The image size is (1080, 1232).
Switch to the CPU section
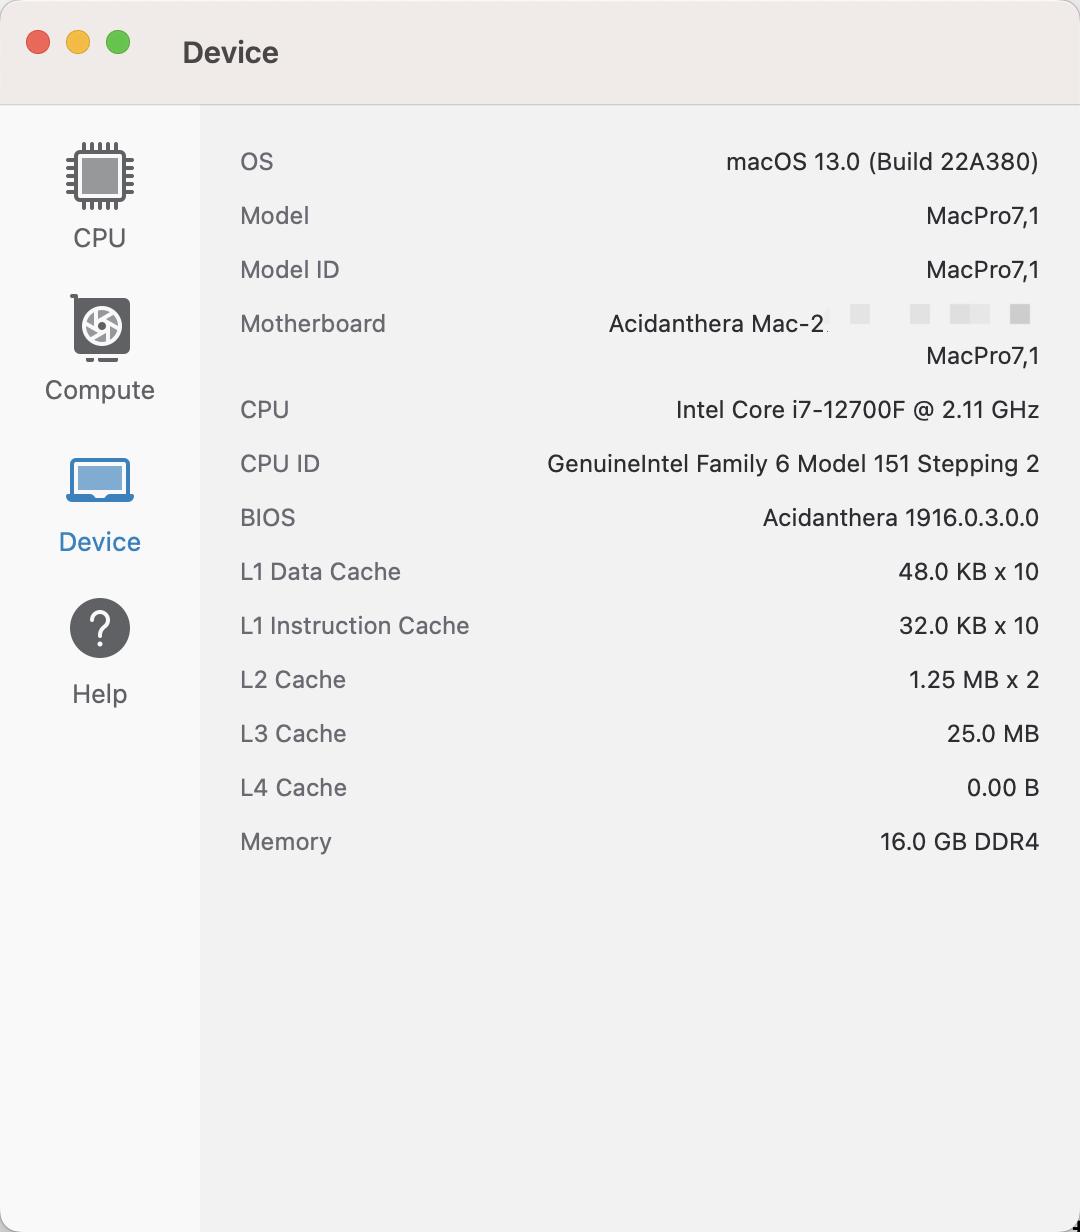tap(98, 238)
